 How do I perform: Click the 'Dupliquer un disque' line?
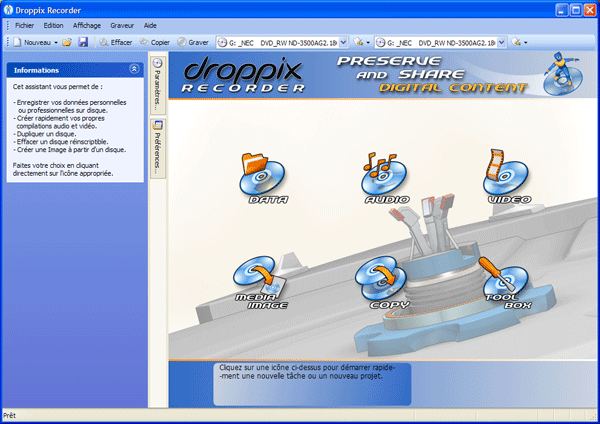[45, 134]
